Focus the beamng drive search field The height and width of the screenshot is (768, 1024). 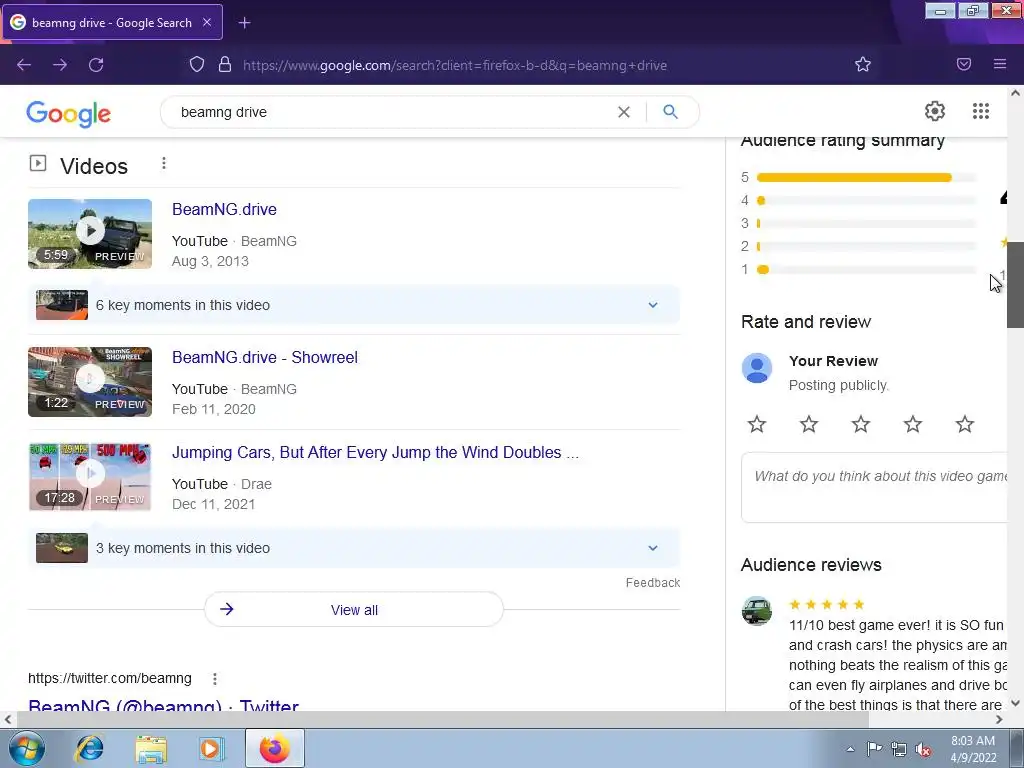[392, 112]
